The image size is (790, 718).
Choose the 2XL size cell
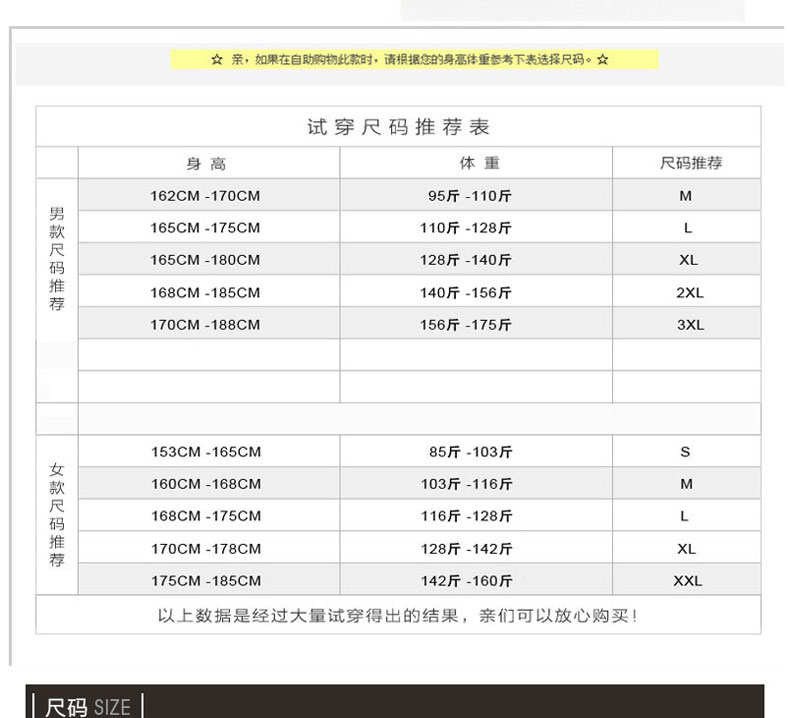(x=690, y=293)
